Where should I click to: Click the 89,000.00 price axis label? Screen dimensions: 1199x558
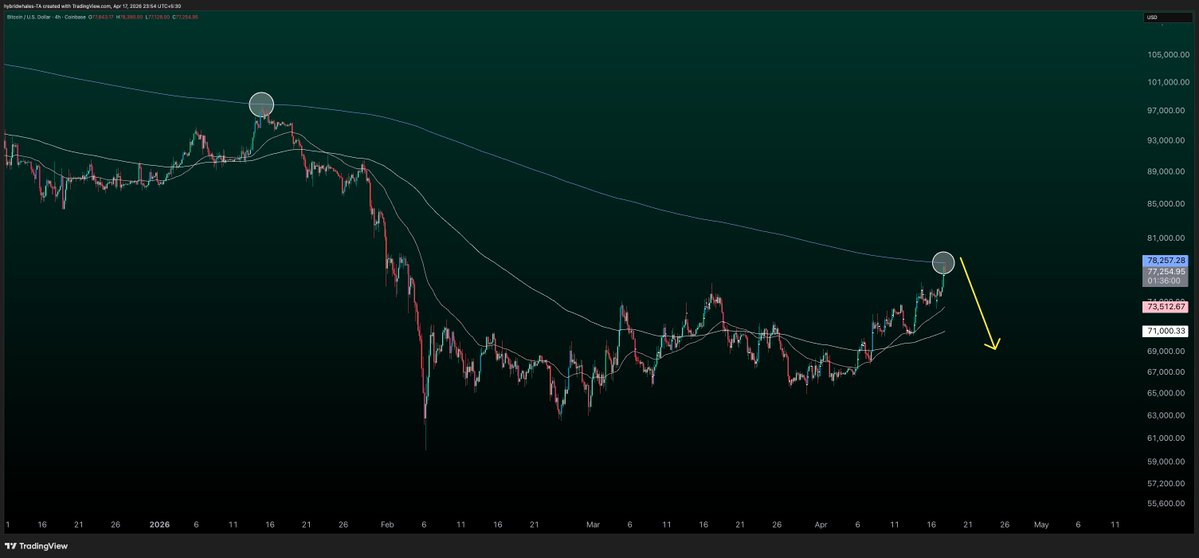point(1166,171)
